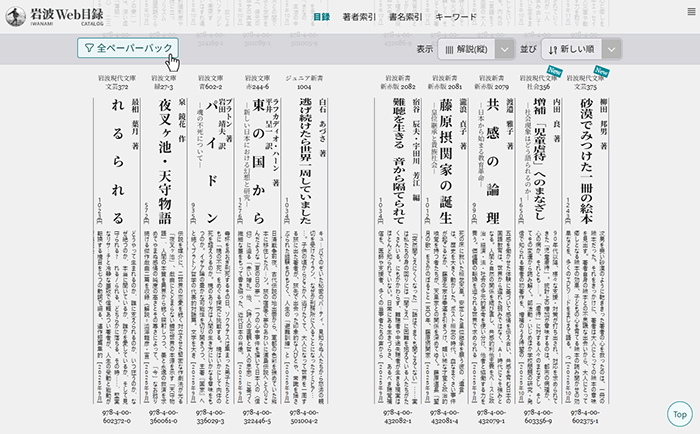The height and width of the screenshot is (434, 700).
Task: Jump back up with the Top button
Action: (679, 414)
